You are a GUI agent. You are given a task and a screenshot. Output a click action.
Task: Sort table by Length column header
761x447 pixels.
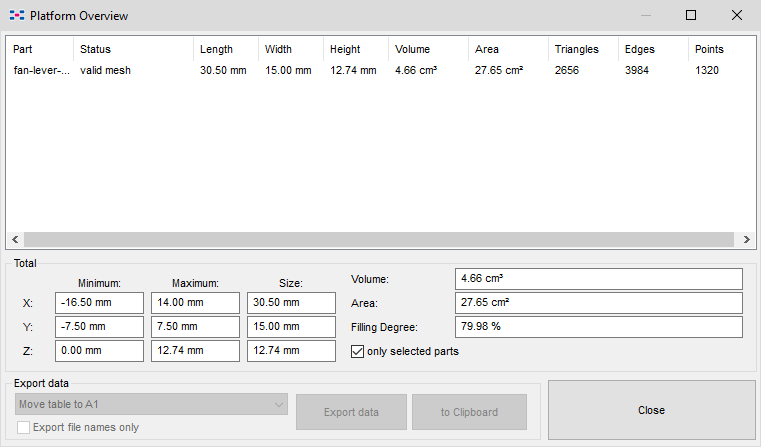point(226,49)
